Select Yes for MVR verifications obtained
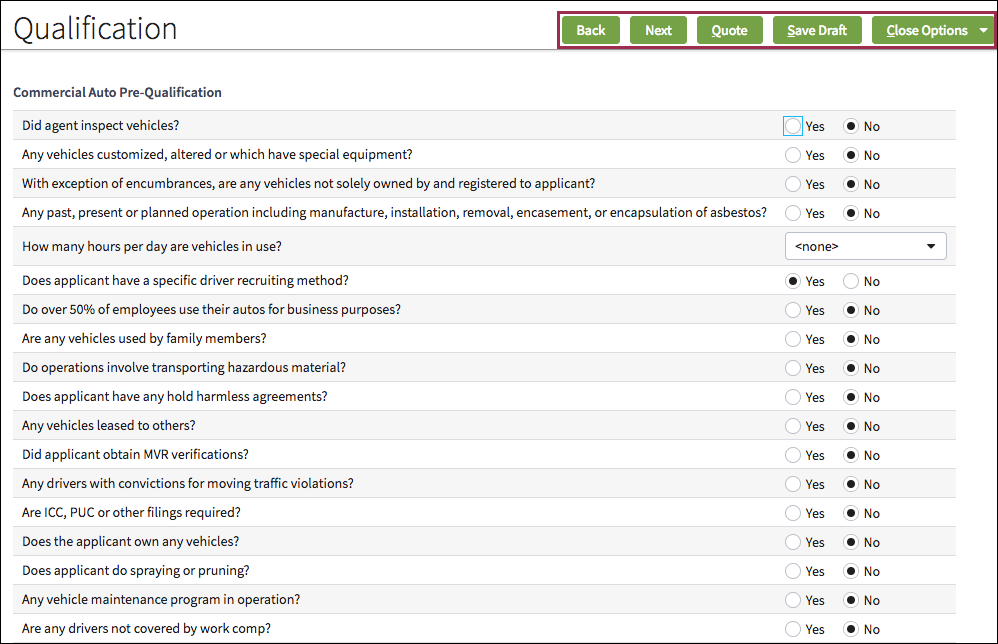This screenshot has width=998, height=644. coord(791,454)
